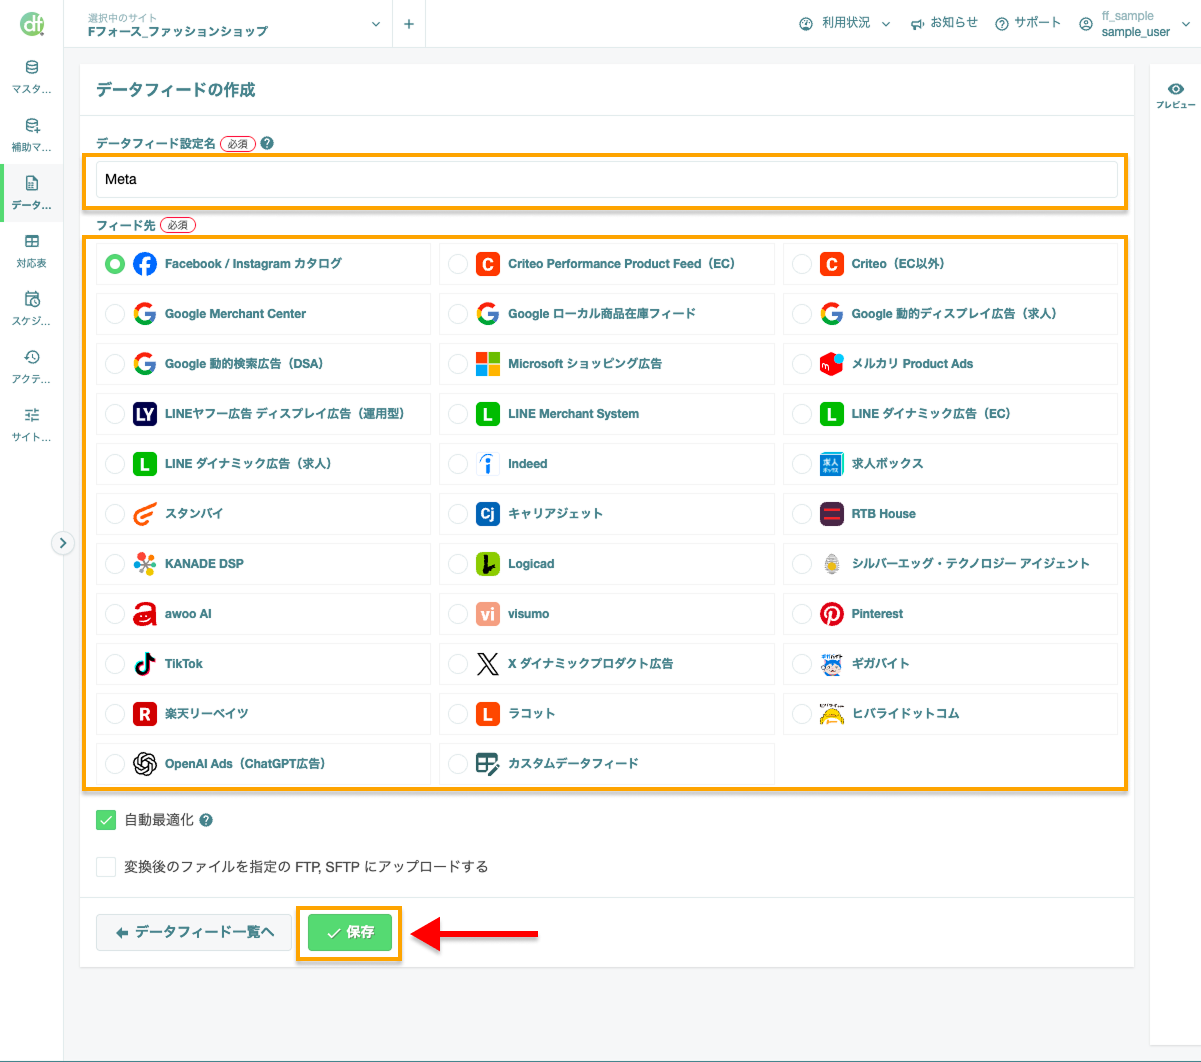This screenshot has width=1201, height=1062.
Task: Click the dfplus logo icon
Action: click(x=32, y=23)
